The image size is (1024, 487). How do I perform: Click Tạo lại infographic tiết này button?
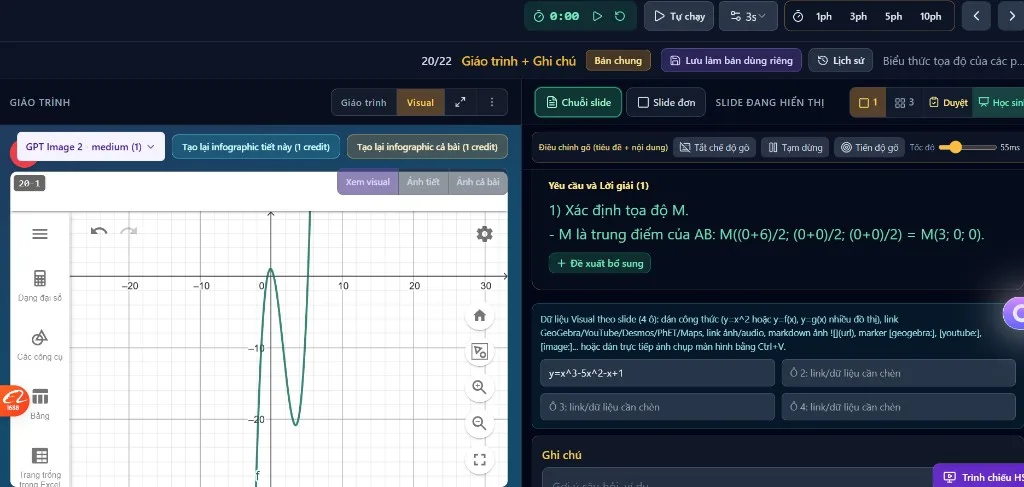(x=256, y=147)
